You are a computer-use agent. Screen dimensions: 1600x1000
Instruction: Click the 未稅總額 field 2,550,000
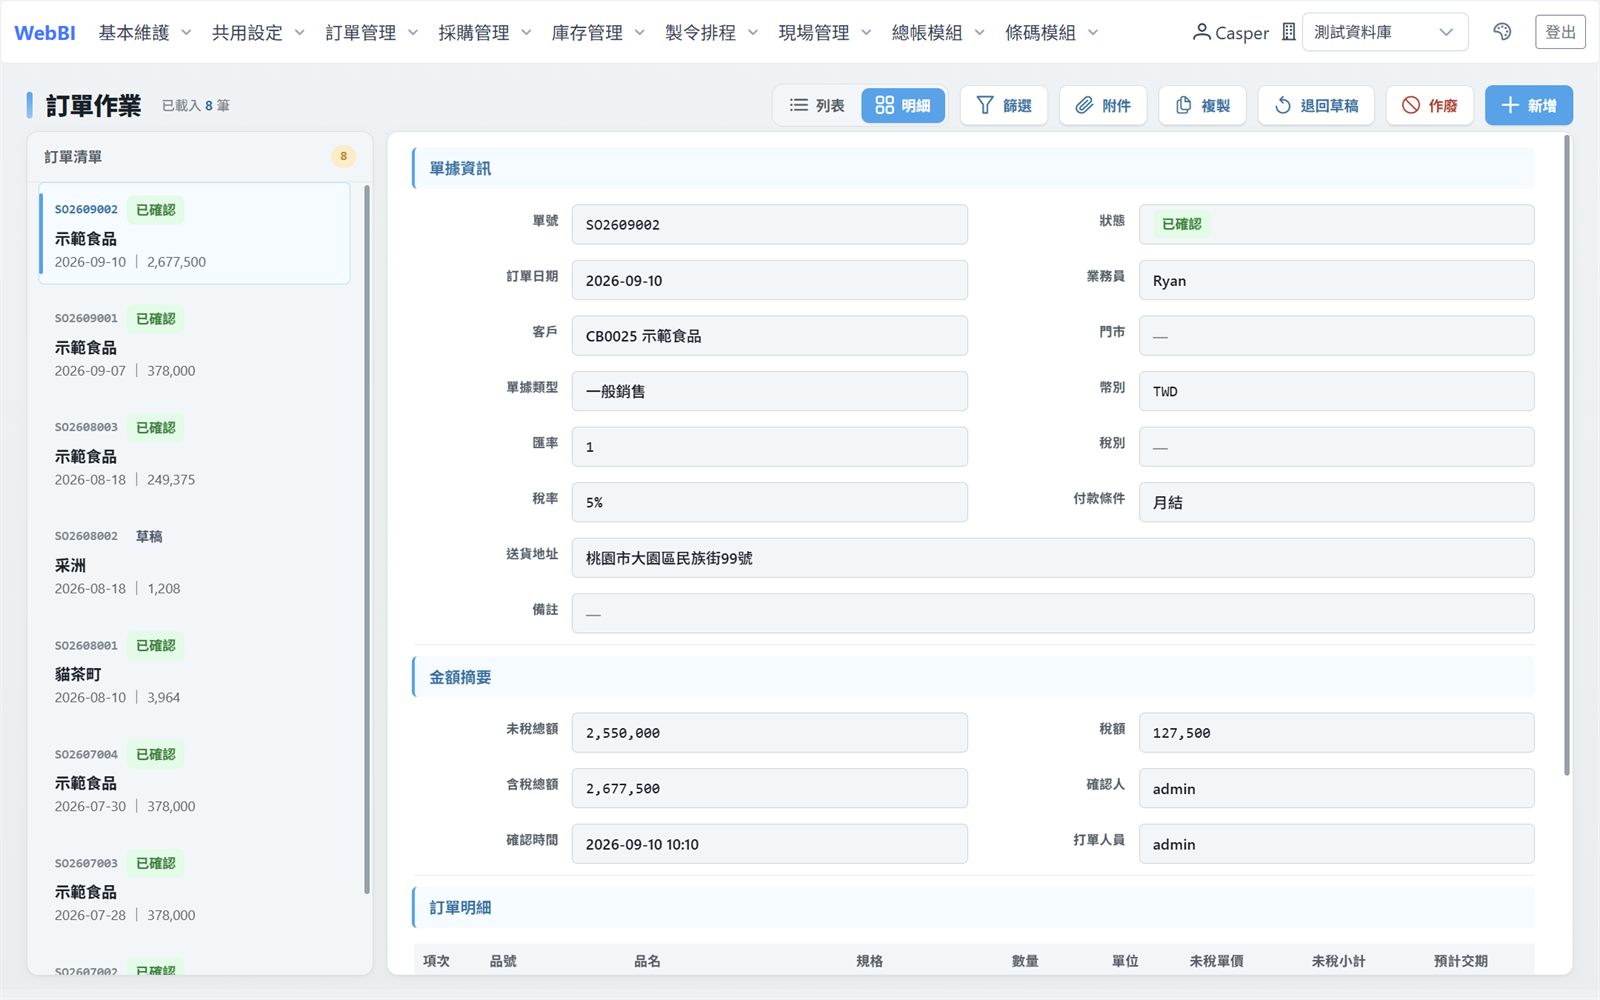[769, 733]
